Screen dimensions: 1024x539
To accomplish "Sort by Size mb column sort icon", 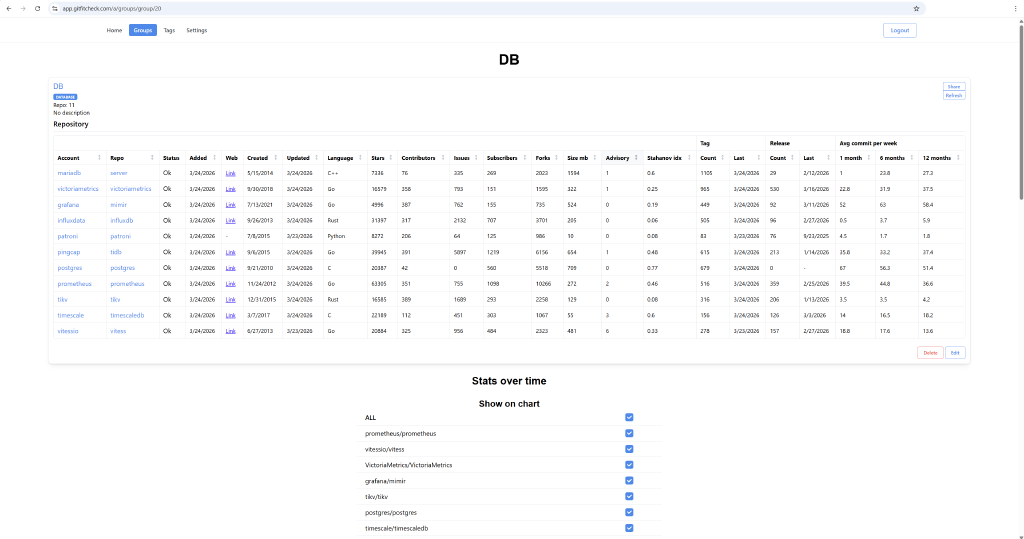I will pyautogui.click(x=594, y=158).
